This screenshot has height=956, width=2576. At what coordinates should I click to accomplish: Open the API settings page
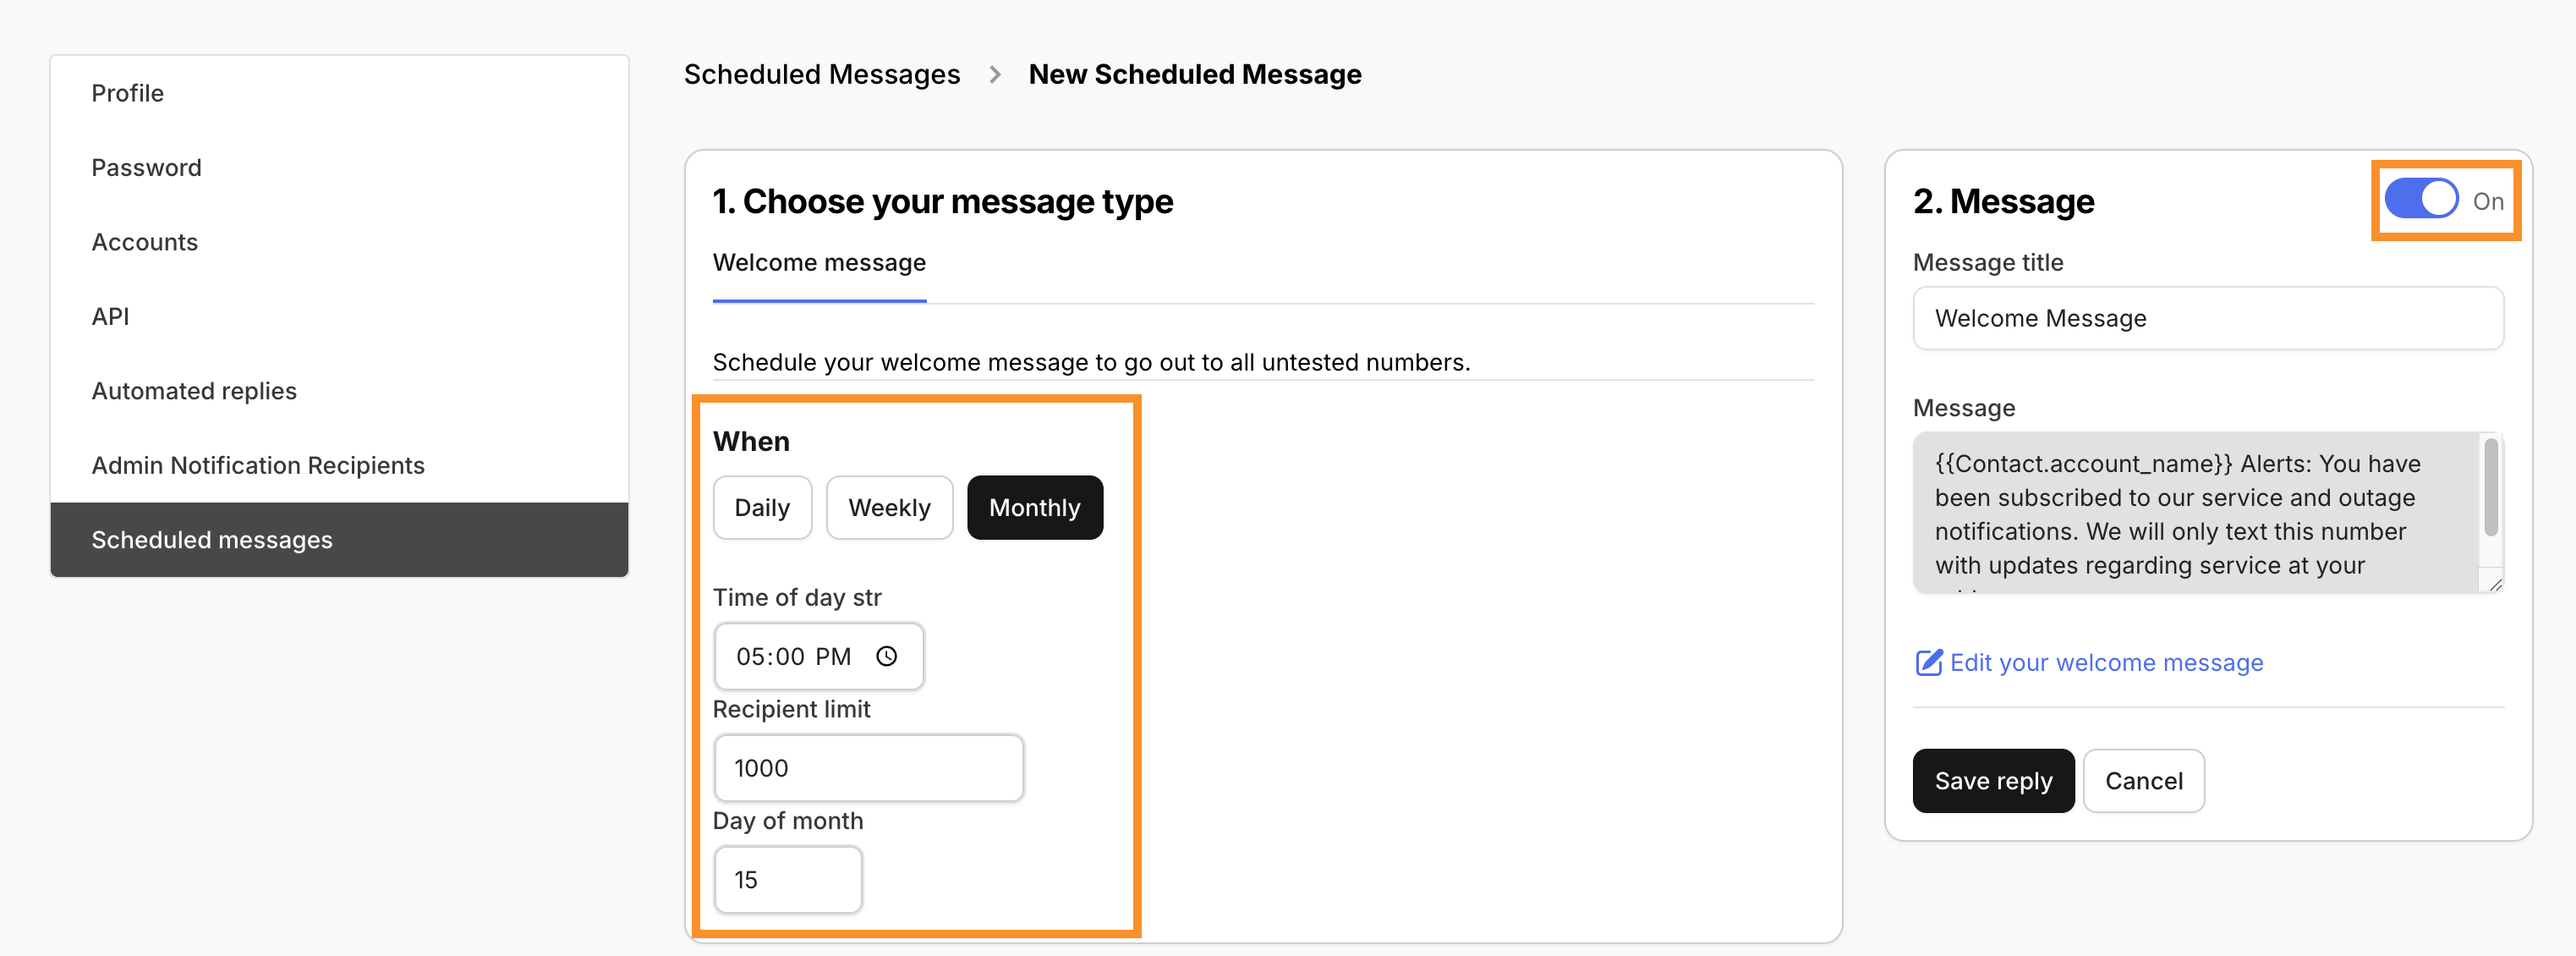tap(110, 316)
